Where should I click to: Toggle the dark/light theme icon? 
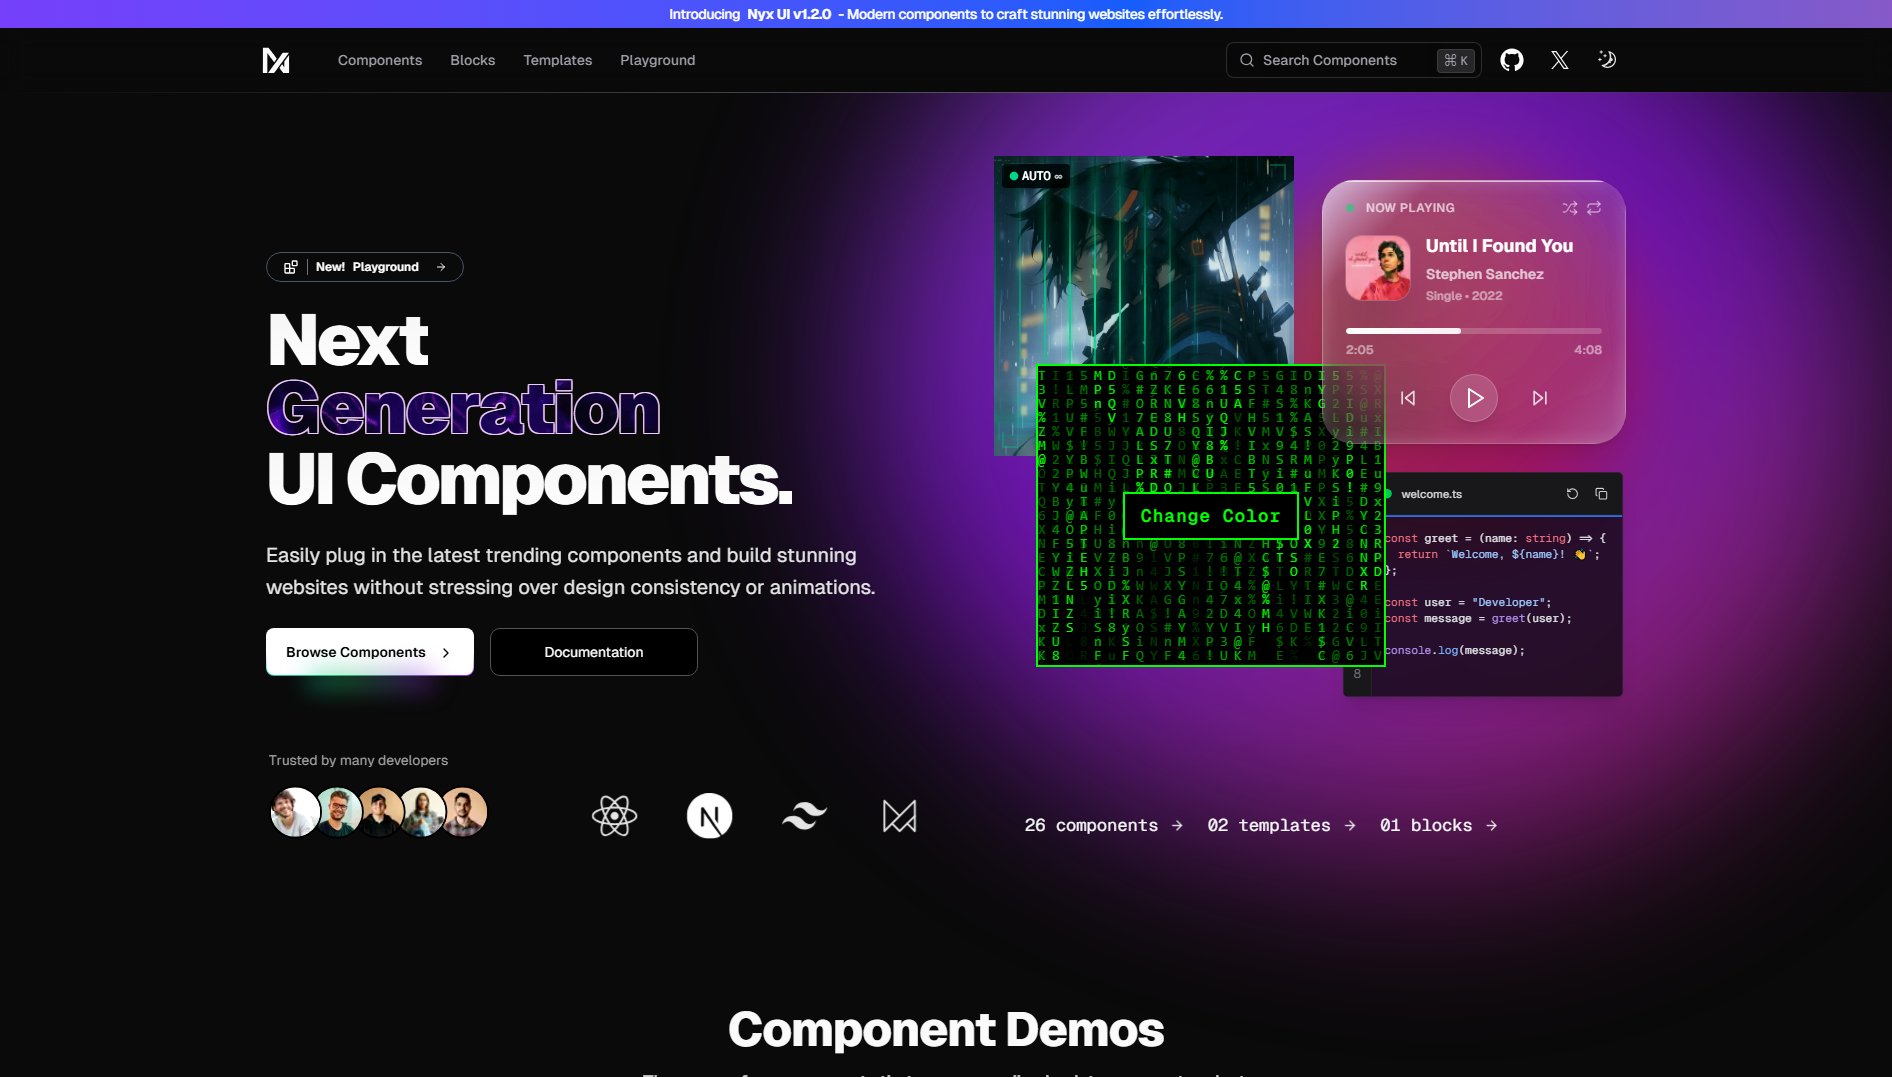1607,60
